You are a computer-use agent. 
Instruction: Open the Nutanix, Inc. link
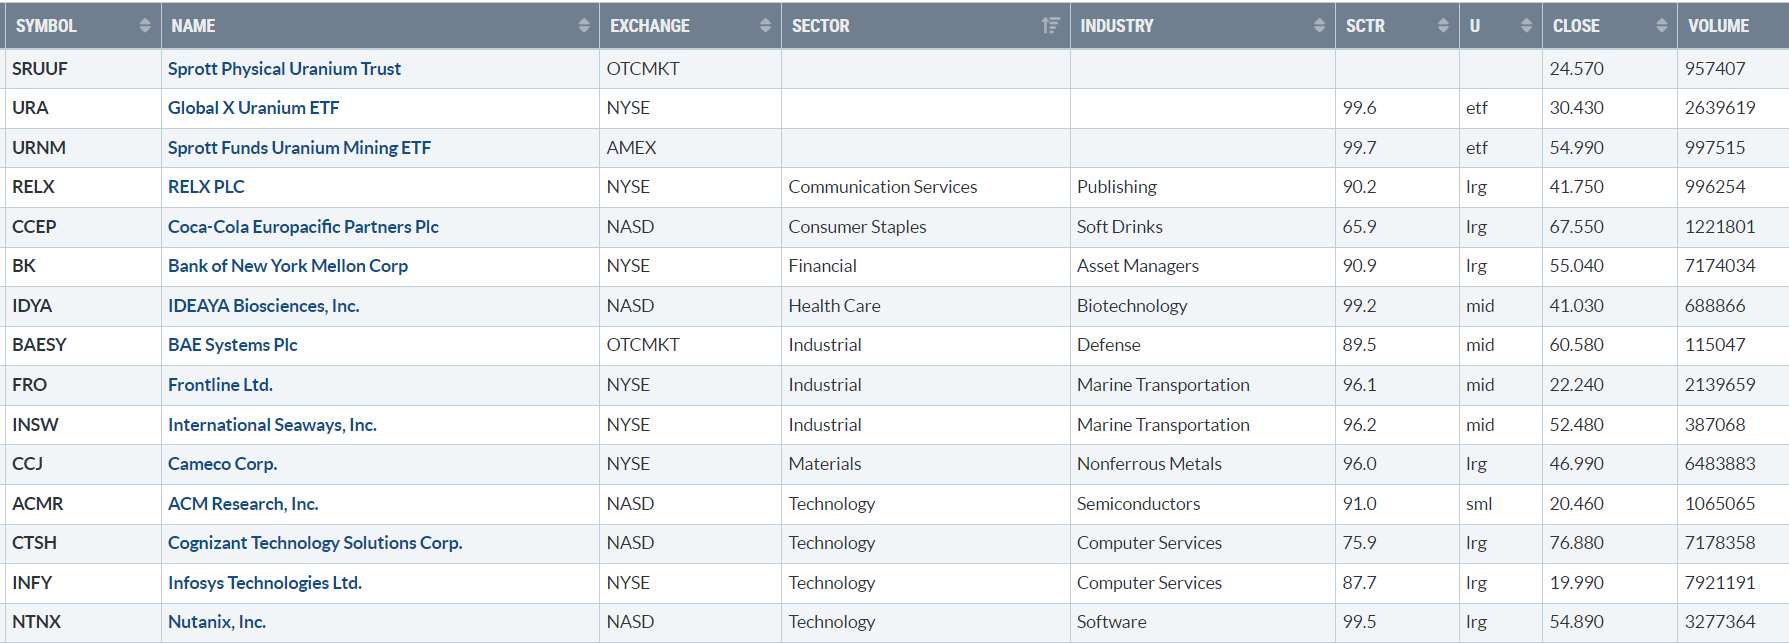pos(216,622)
